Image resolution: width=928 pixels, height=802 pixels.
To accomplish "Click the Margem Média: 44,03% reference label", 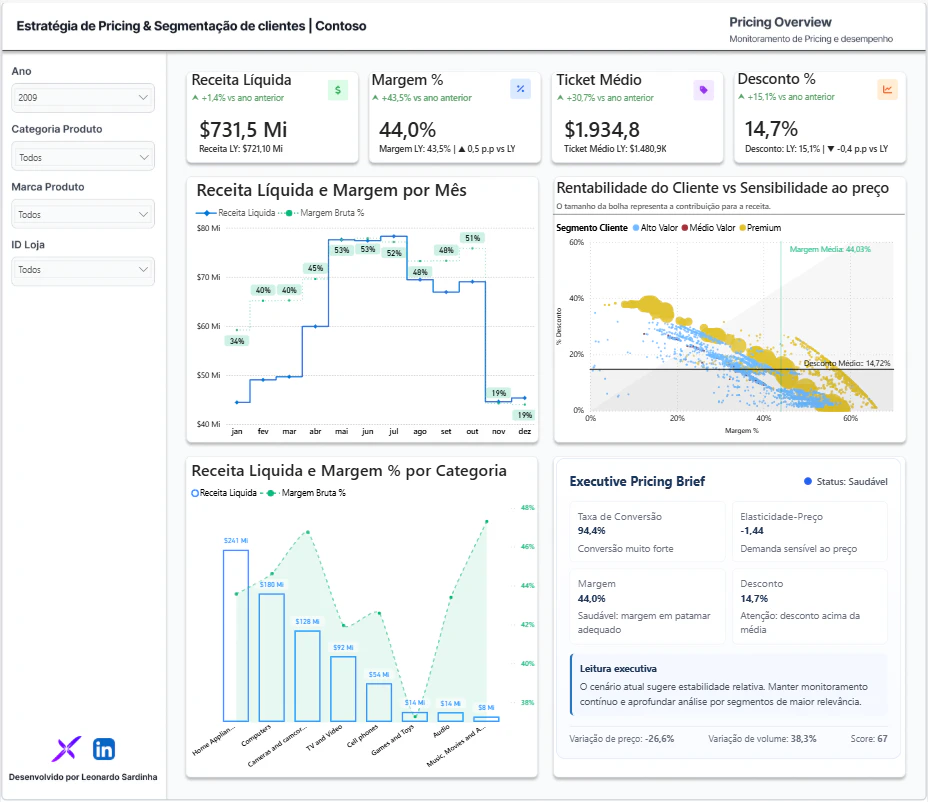I will 830,249.
